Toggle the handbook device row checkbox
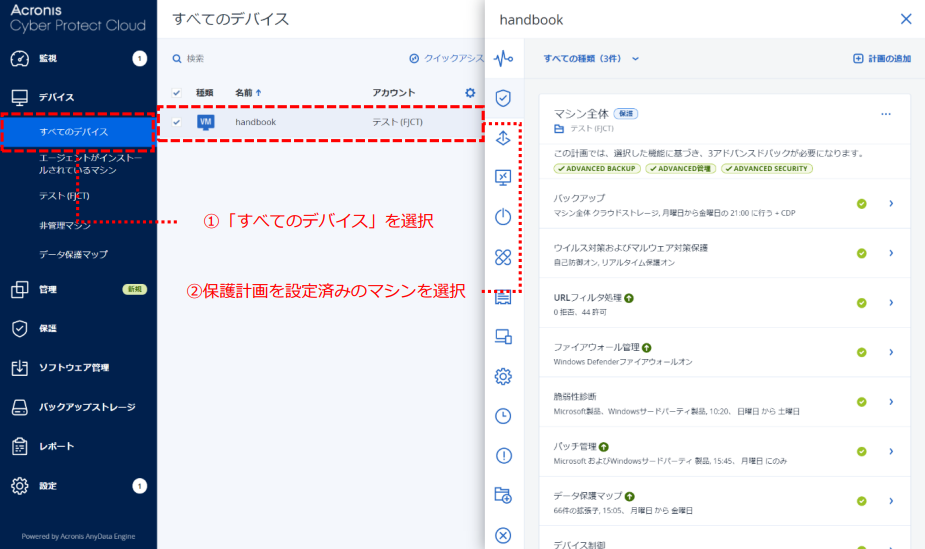The width and height of the screenshot is (925, 549). [177, 122]
